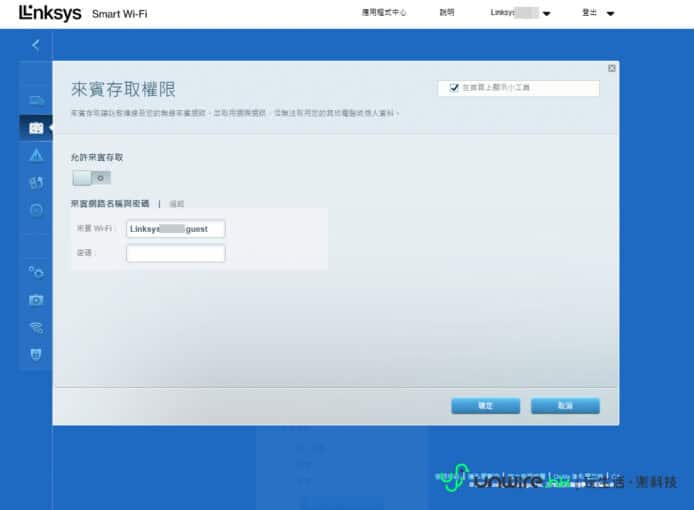Click the 確定 confirm button

click(x=485, y=406)
